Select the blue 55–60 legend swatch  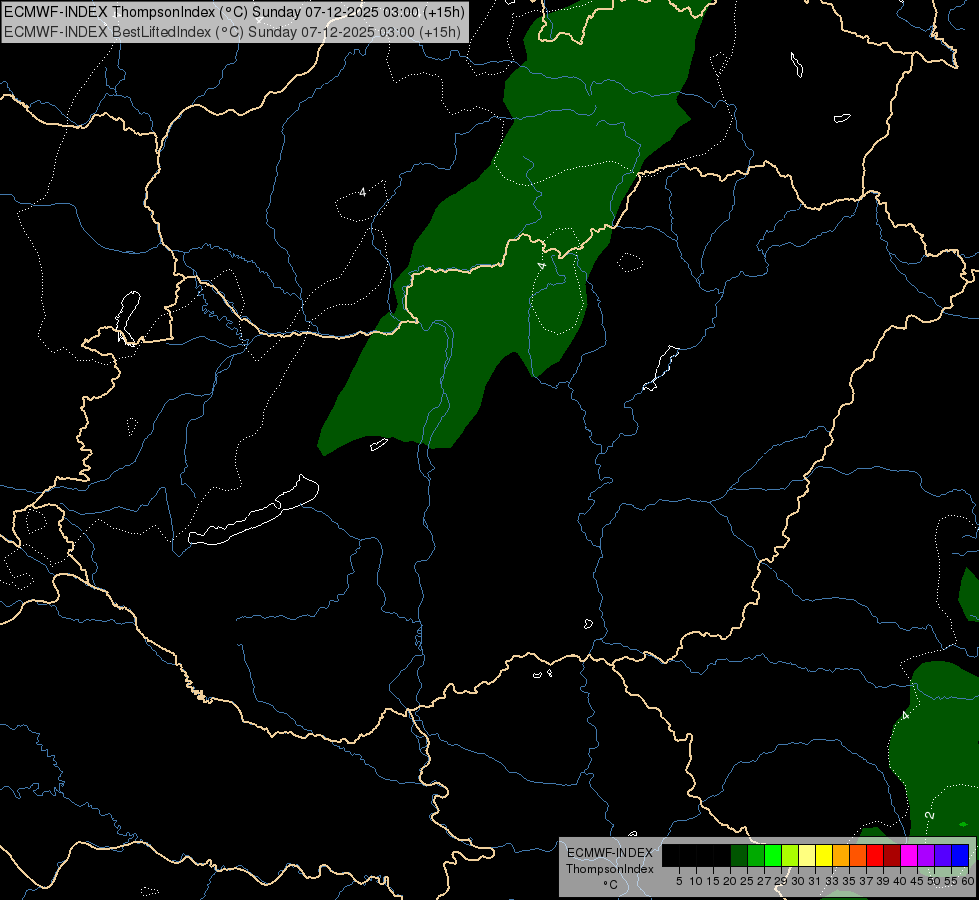(x=960, y=855)
